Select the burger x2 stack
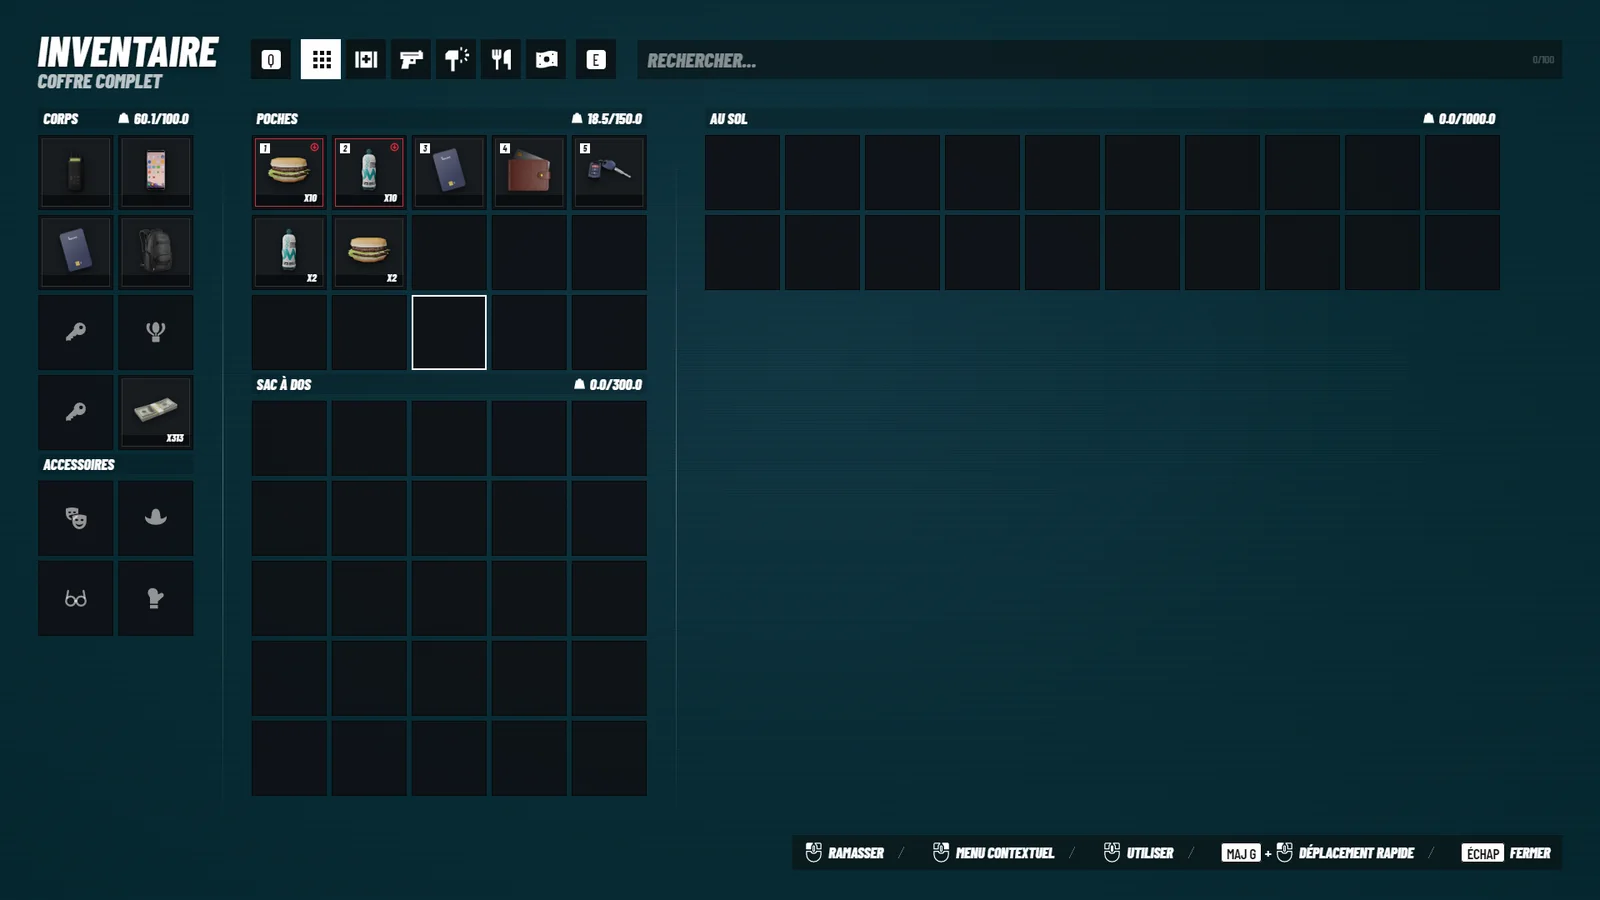This screenshot has width=1600, height=900. pyautogui.click(x=369, y=252)
